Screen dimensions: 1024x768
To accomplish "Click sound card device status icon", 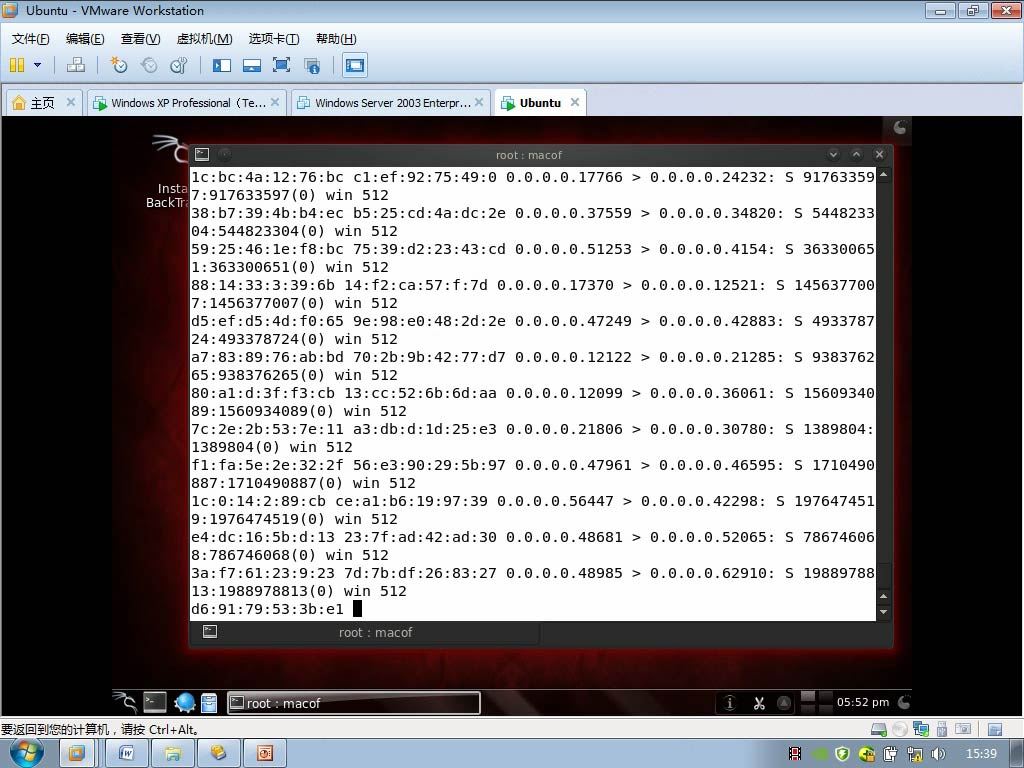I will pyautogui.click(x=963, y=729).
